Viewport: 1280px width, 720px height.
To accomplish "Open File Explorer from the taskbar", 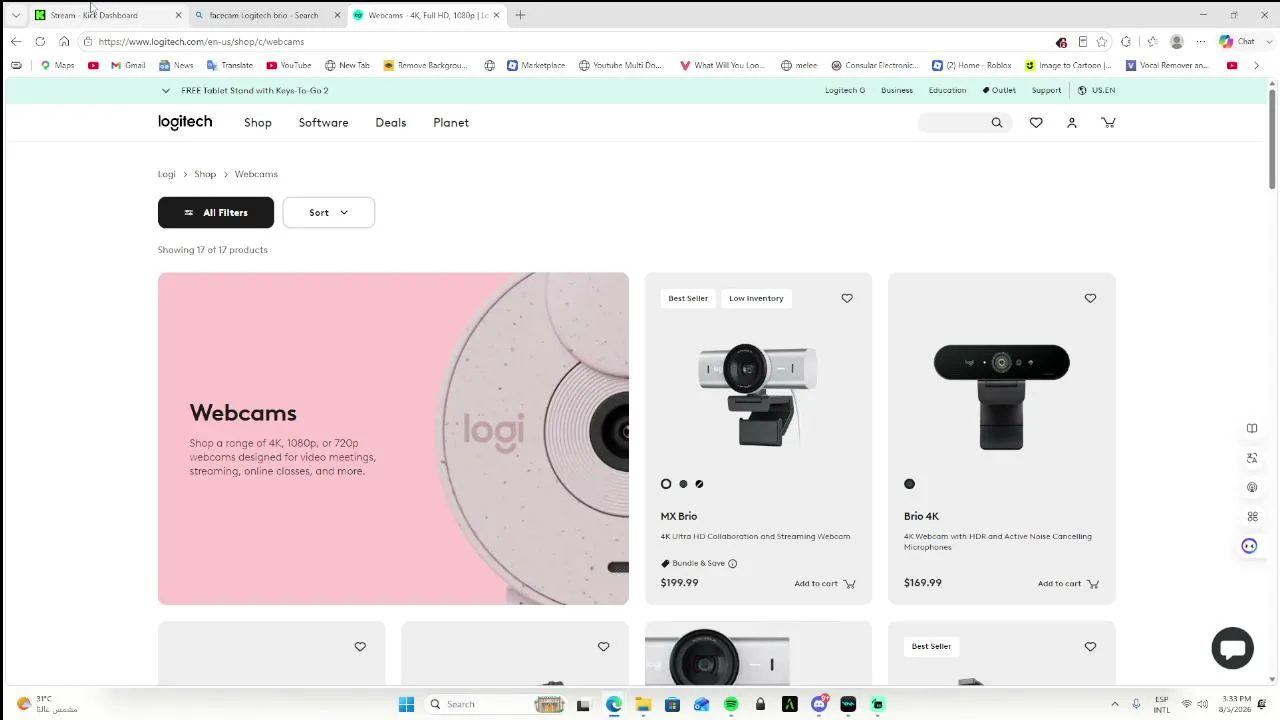I will coord(643,704).
